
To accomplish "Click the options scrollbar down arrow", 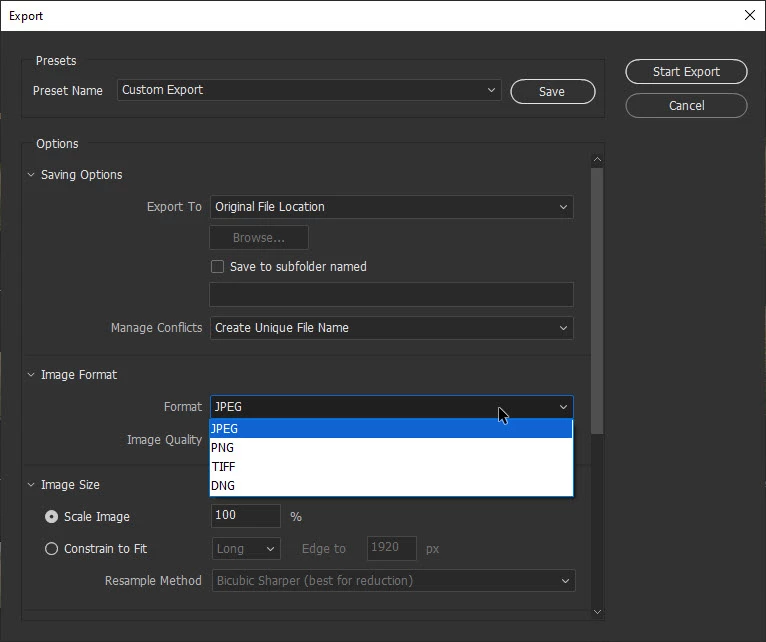I will click(597, 612).
